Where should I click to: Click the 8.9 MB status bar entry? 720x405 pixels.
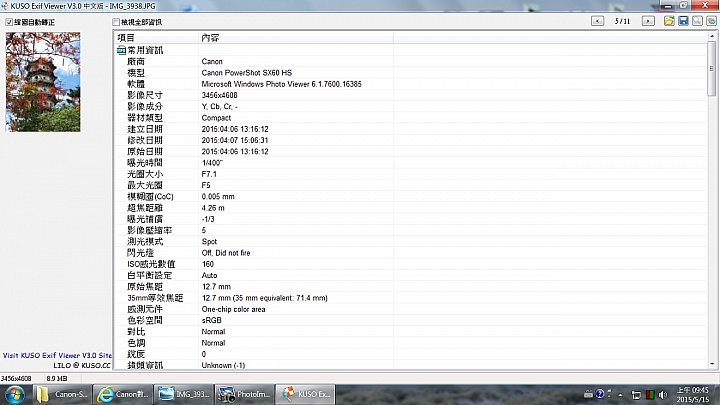tap(57, 379)
